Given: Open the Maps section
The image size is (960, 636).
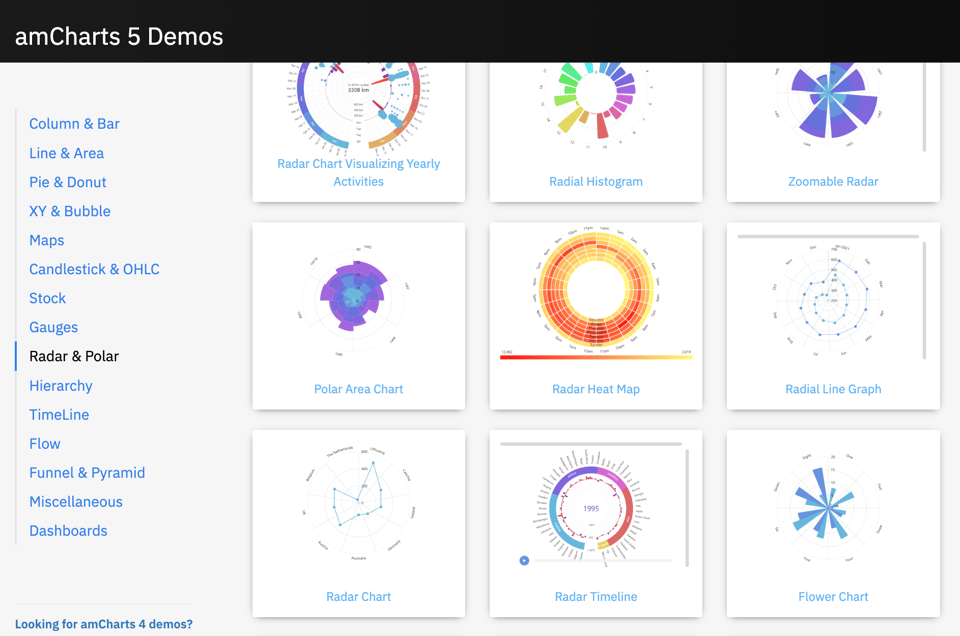Looking at the screenshot, I should pos(46,240).
